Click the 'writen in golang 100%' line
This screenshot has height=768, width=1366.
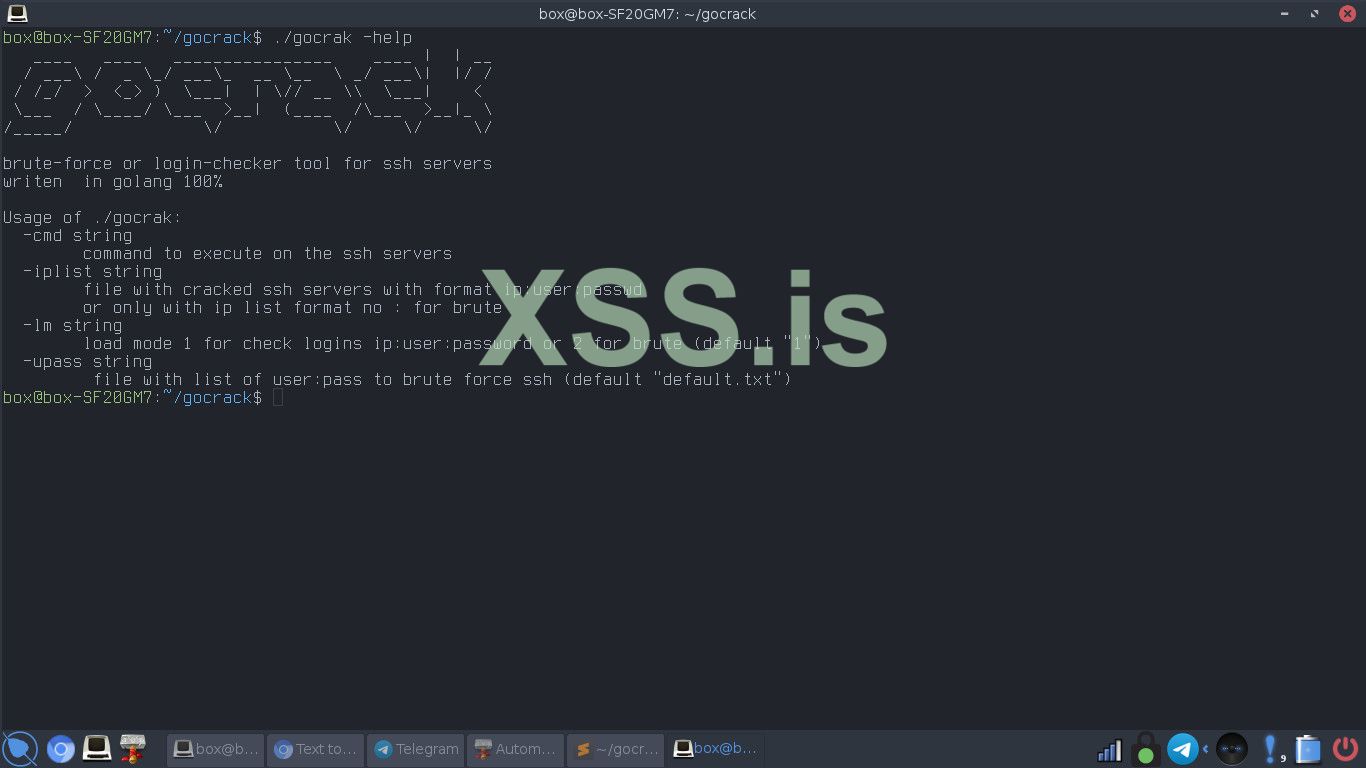112,182
